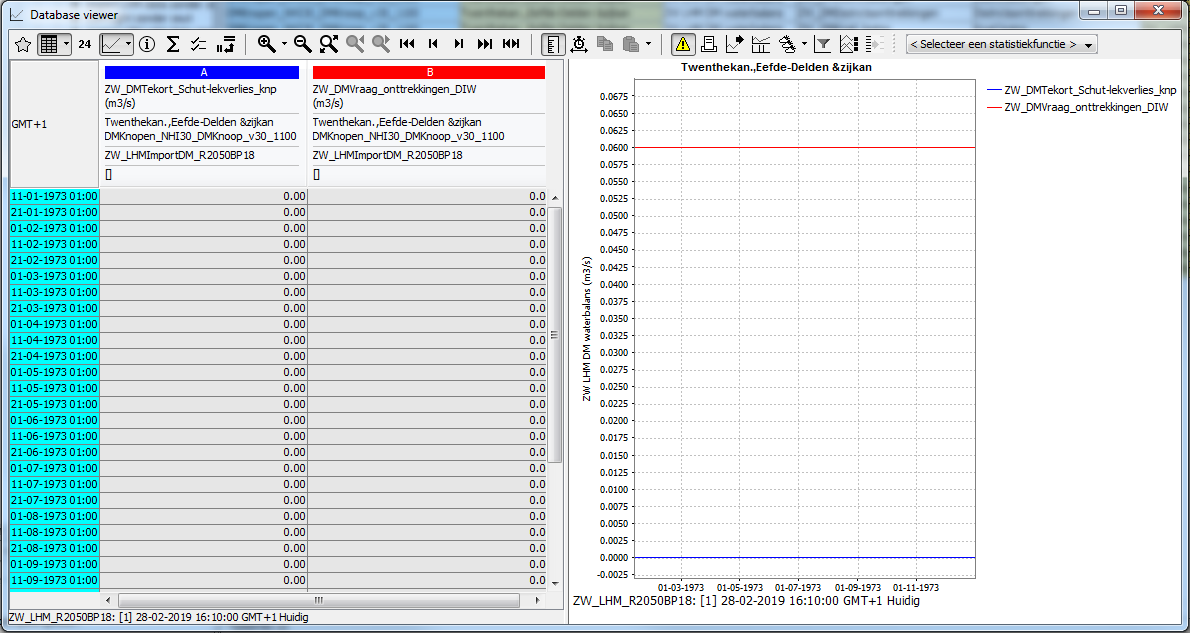Select the 21-08-1973 01:00 row
This screenshot has height=633, width=1190.
pos(54,548)
